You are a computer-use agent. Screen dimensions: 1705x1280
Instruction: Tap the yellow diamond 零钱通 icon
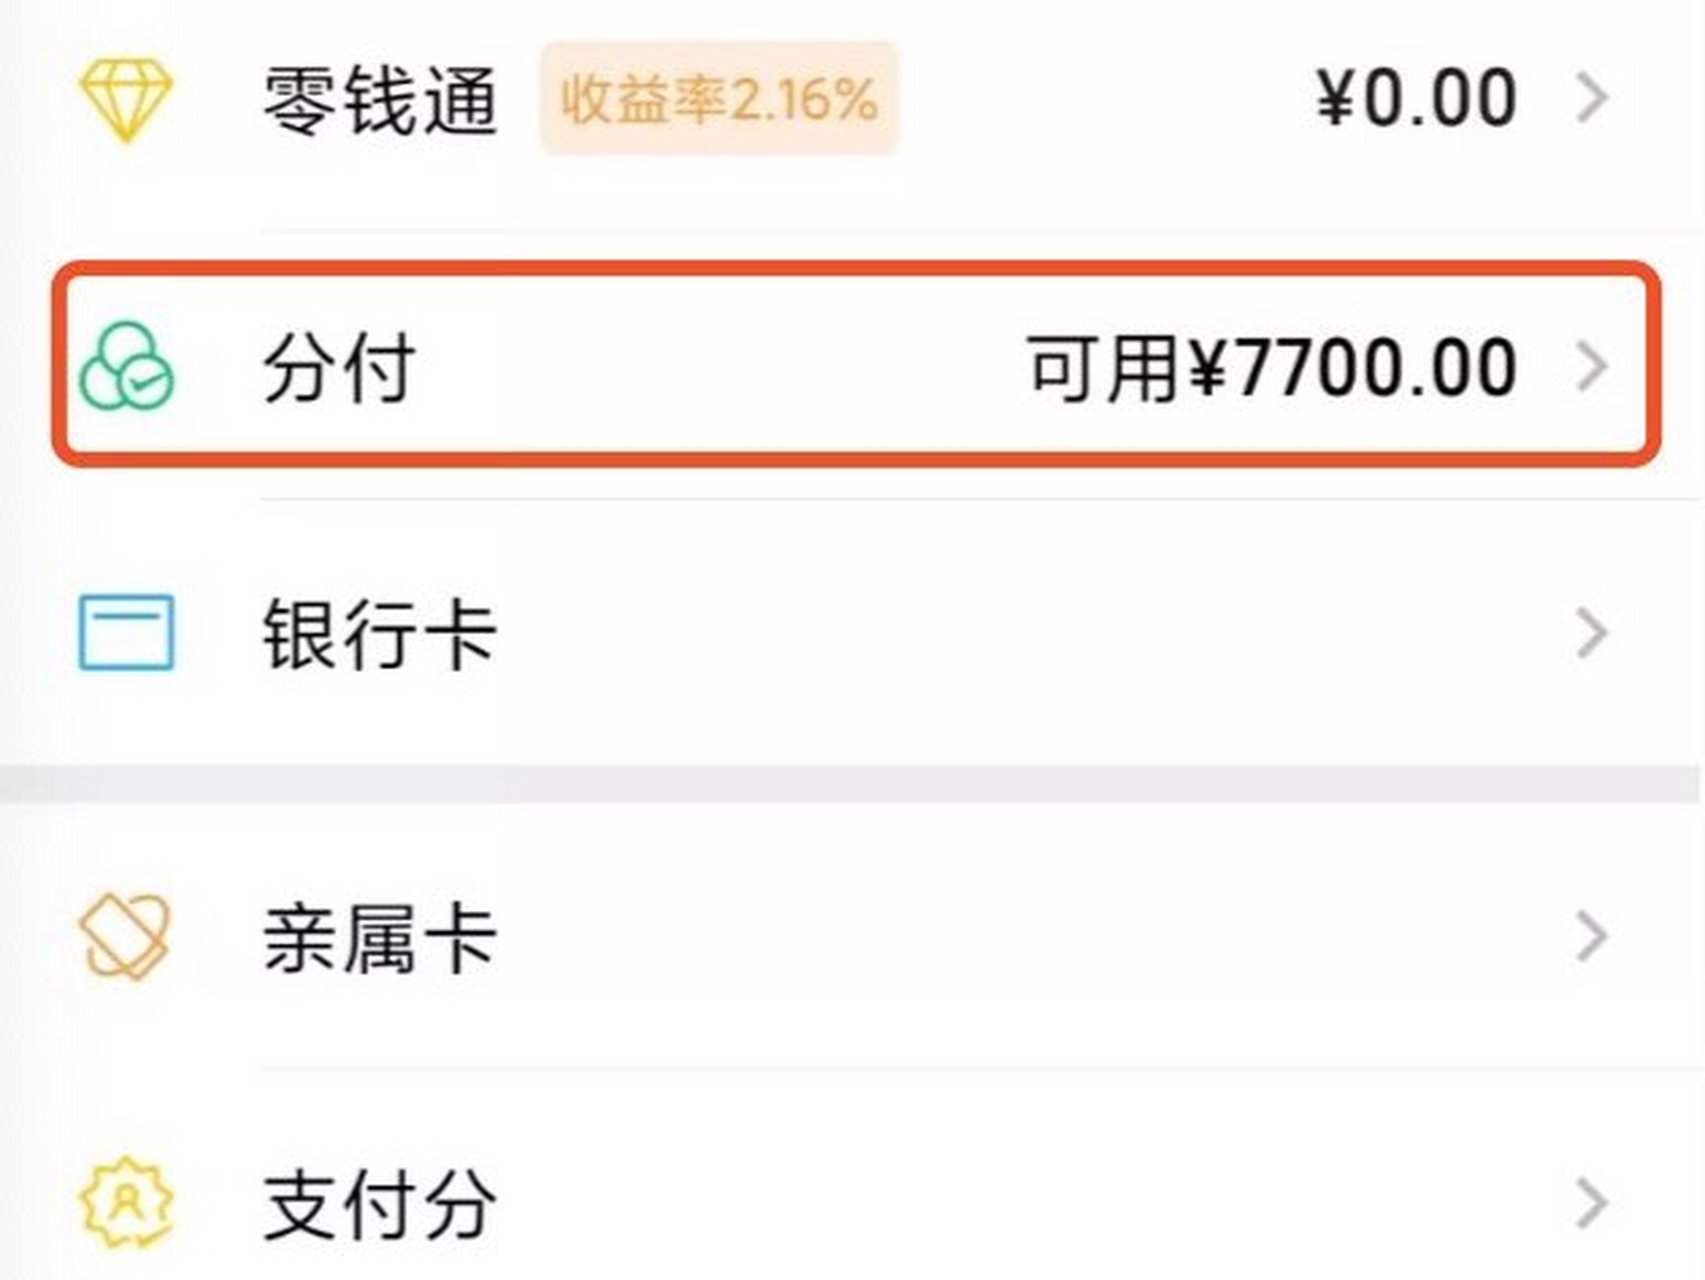126,100
